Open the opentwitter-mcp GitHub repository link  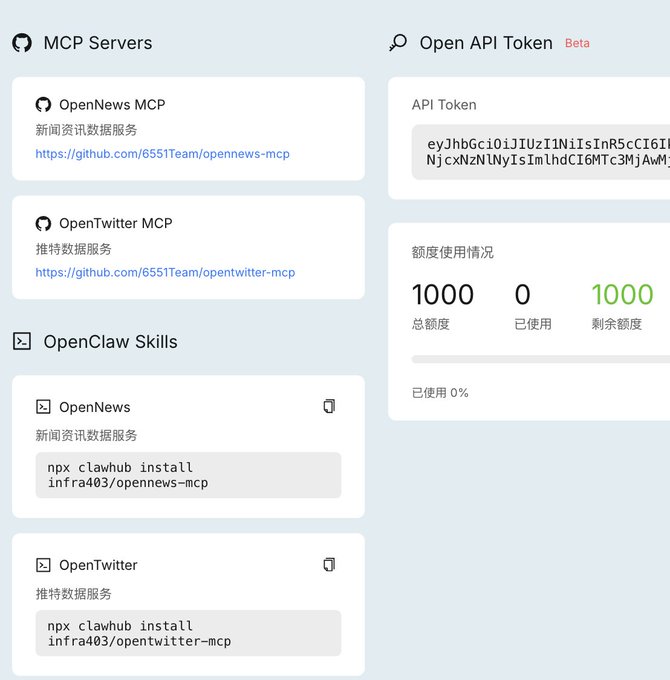[x=165, y=272]
